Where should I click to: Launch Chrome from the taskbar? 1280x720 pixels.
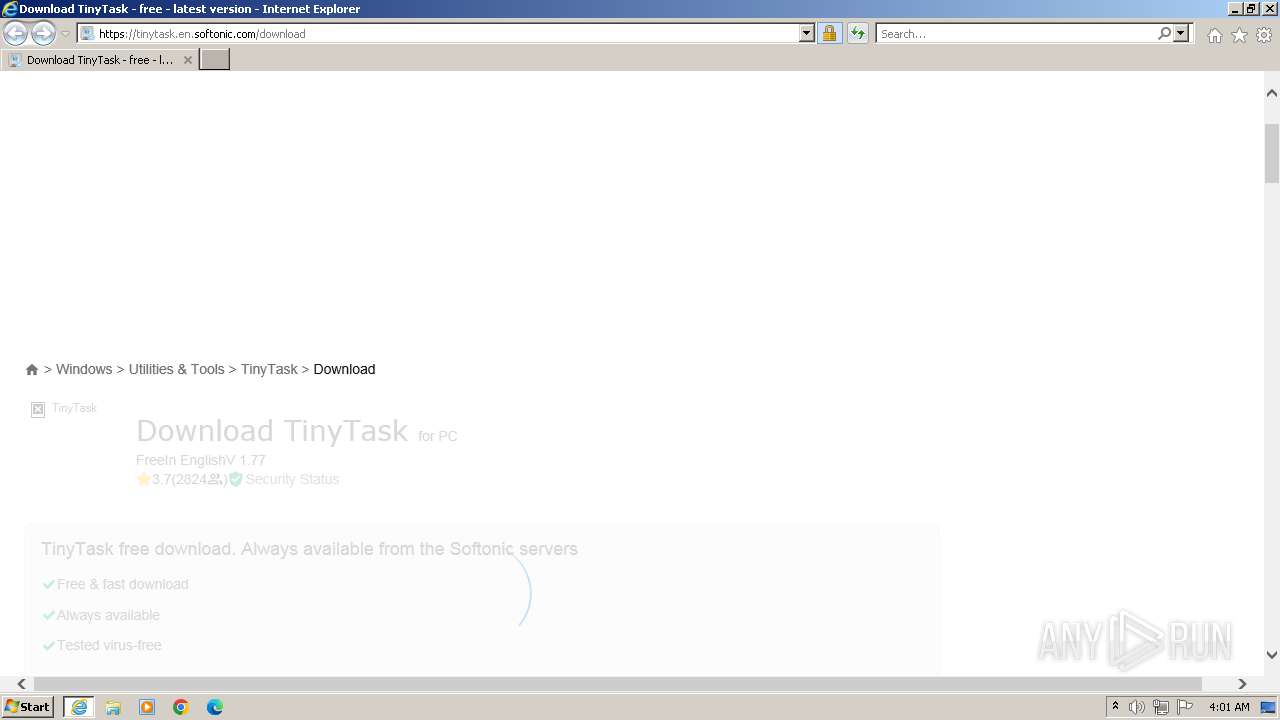(x=181, y=707)
